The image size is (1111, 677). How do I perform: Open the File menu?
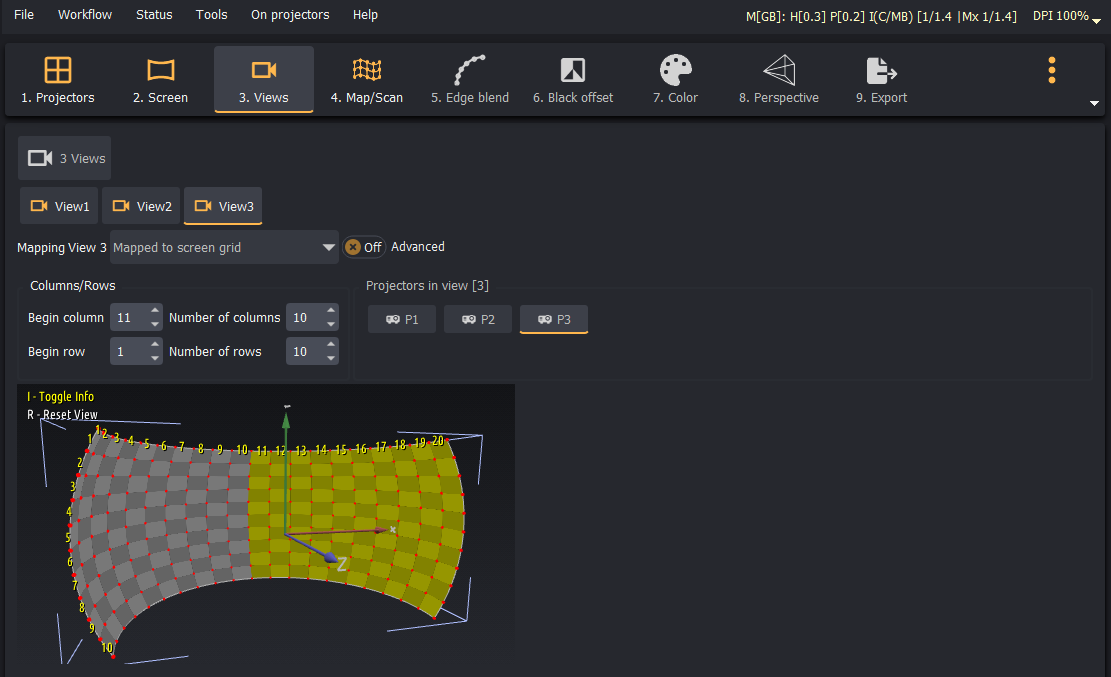tap(24, 15)
